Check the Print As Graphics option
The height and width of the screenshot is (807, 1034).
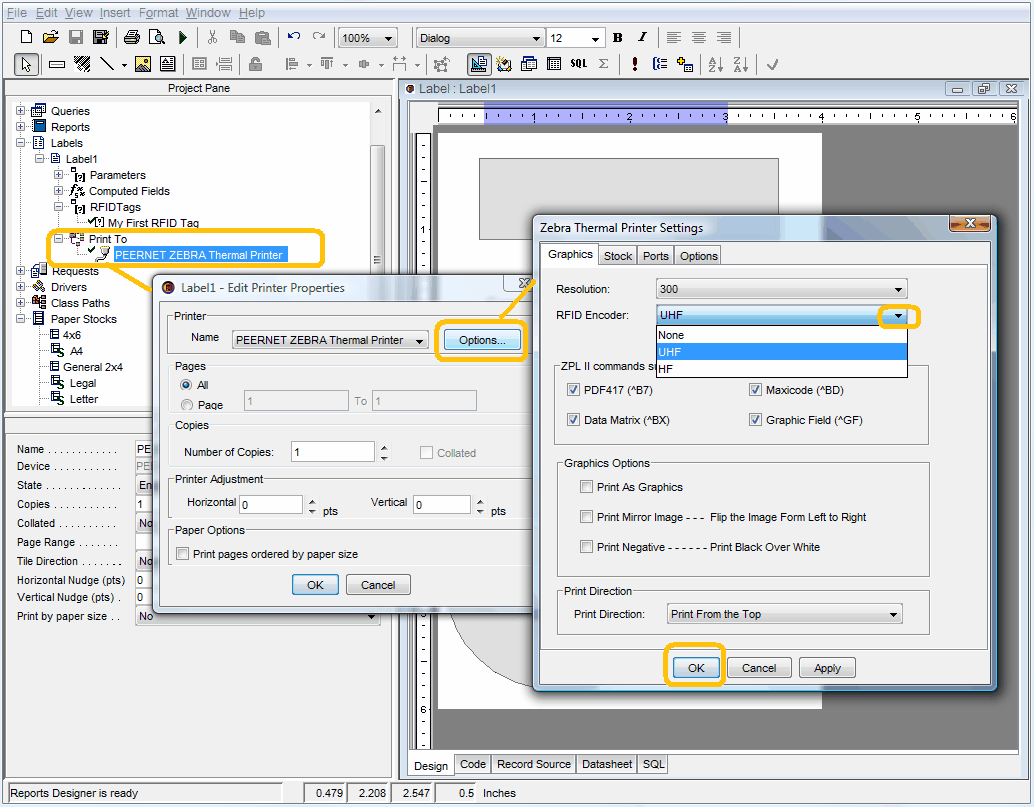click(x=586, y=487)
